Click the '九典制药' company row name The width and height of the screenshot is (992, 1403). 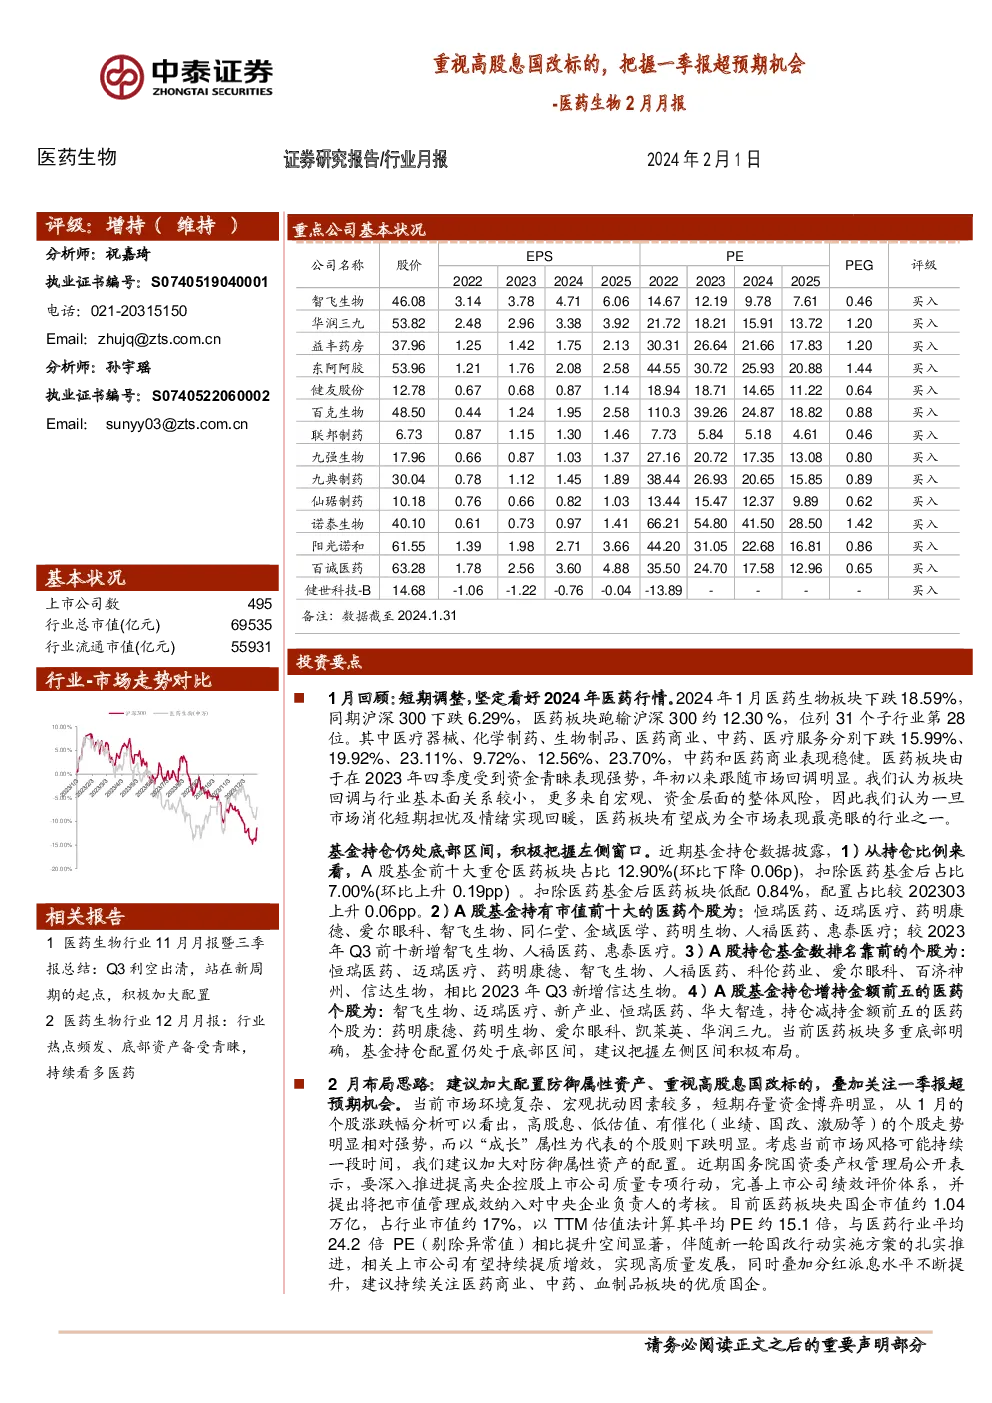(338, 479)
